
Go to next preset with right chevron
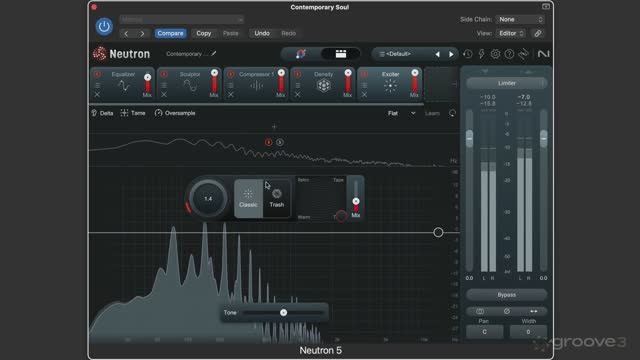(142, 33)
